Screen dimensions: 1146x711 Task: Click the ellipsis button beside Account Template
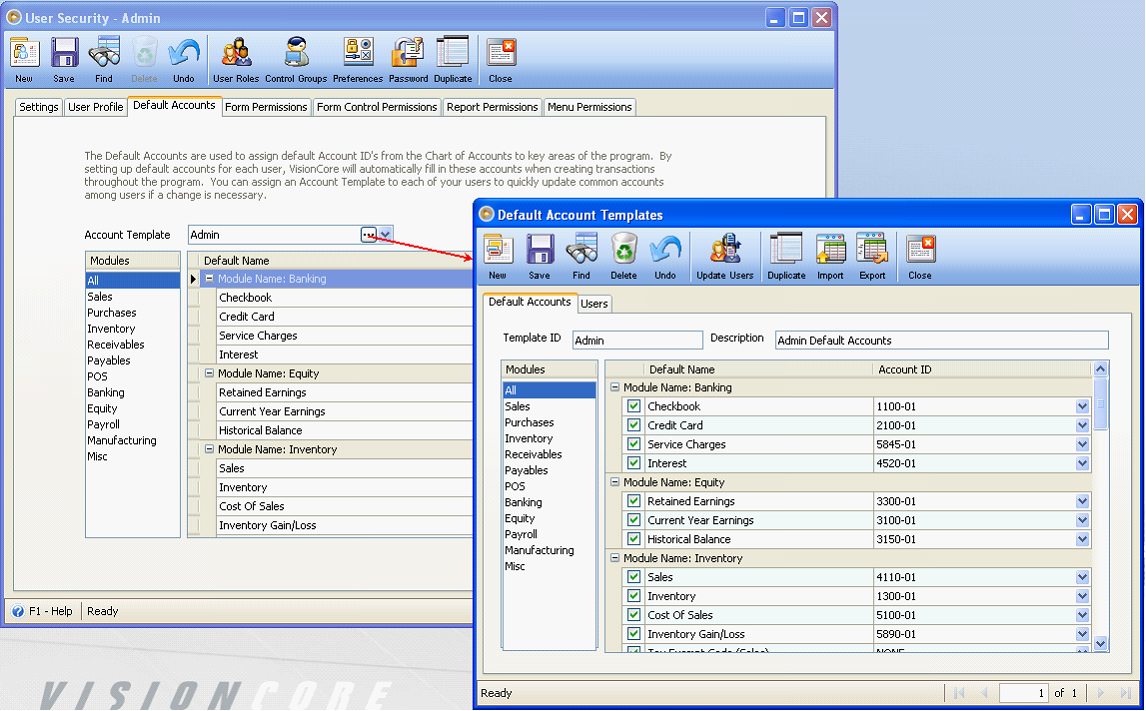point(368,235)
